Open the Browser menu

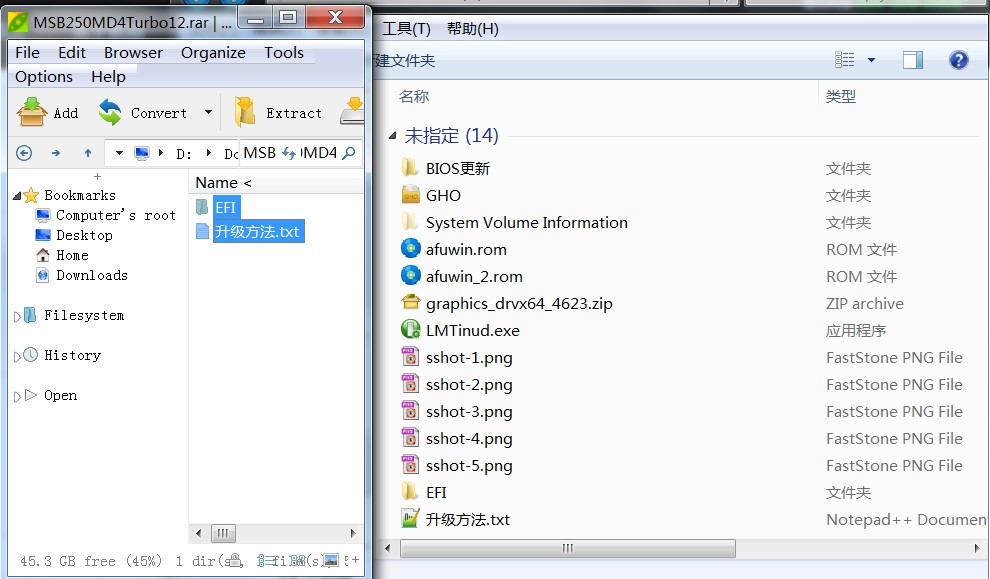[x=133, y=52]
